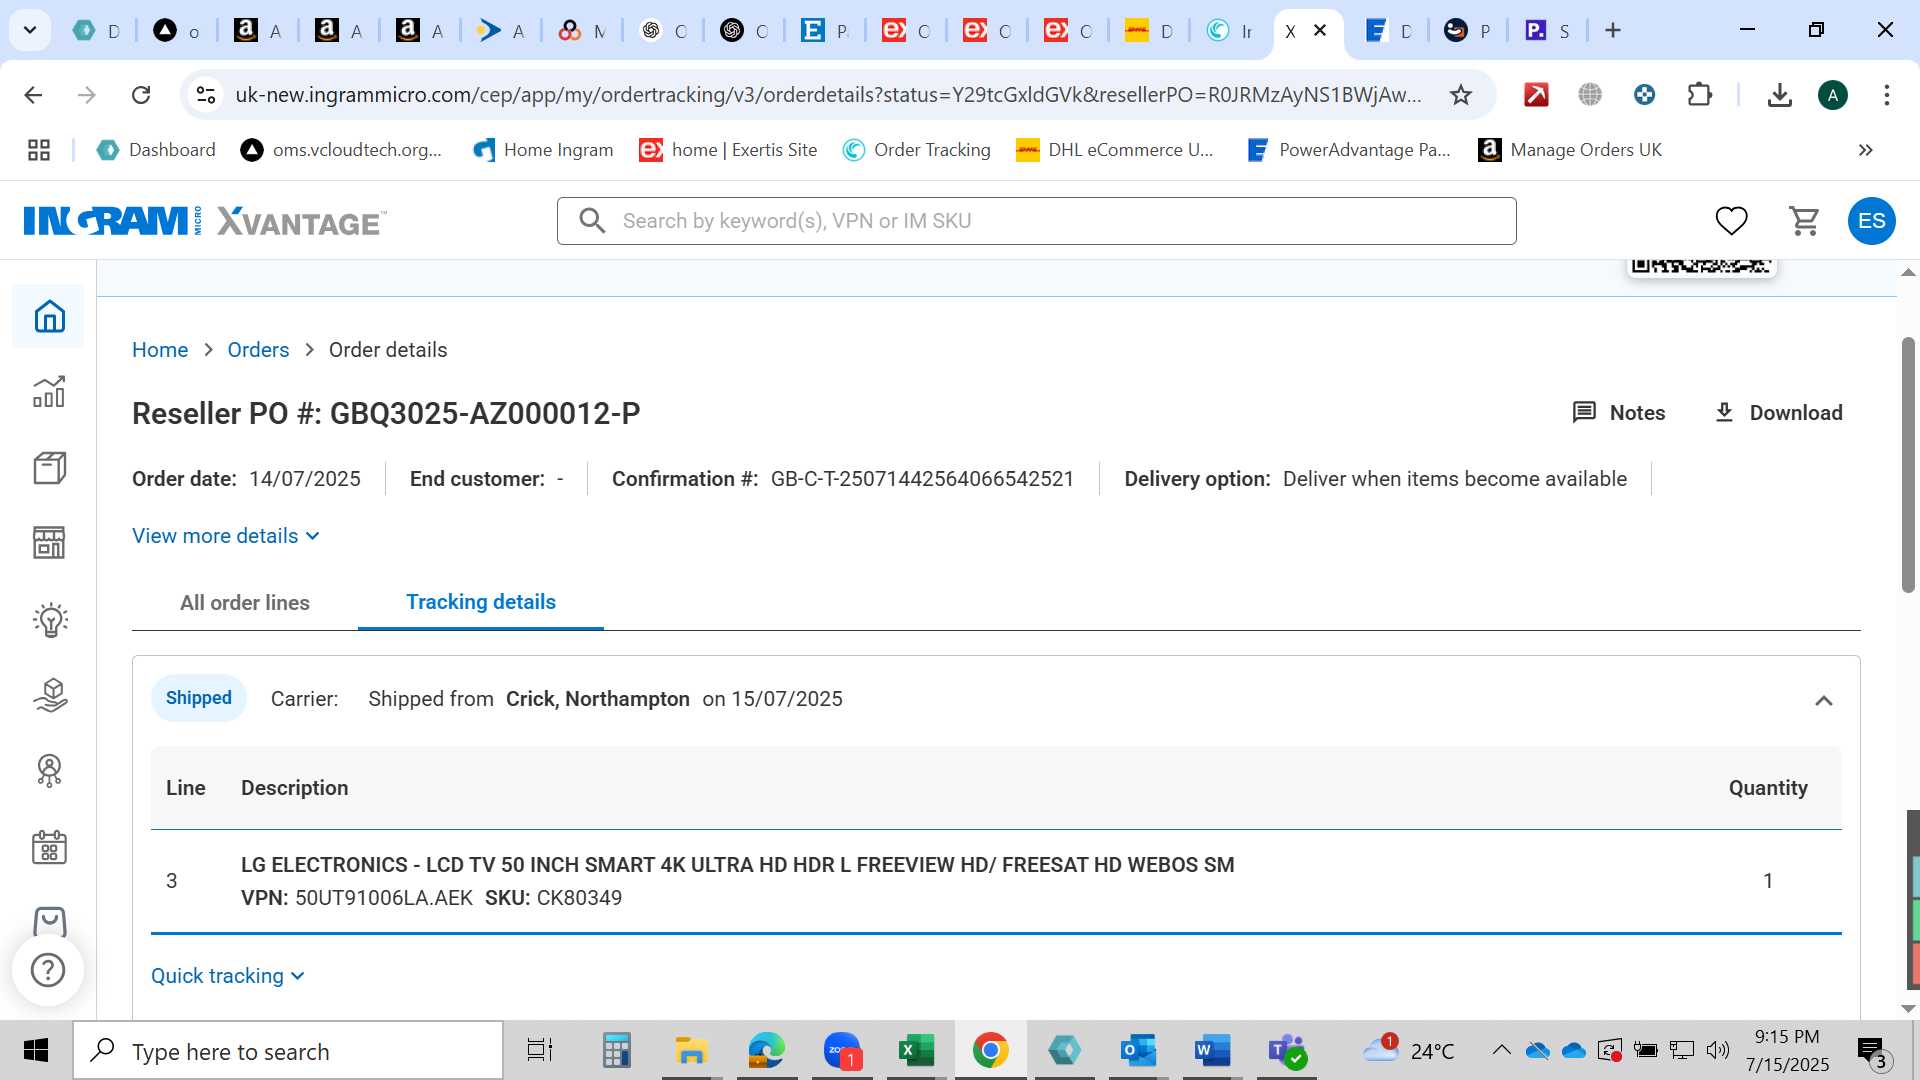The width and height of the screenshot is (1920, 1080).
Task: Open Outlook from the taskbar
Action: coord(1138,1051)
